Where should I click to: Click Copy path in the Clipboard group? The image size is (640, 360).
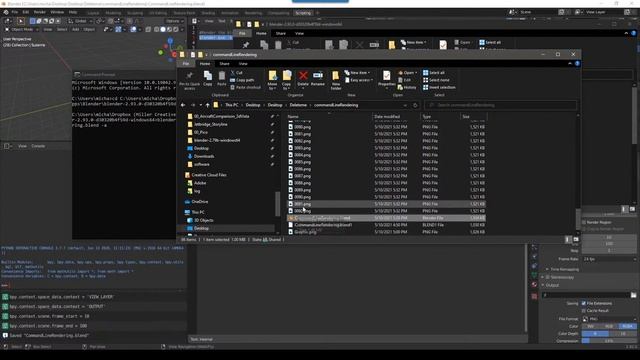click(x=242, y=80)
